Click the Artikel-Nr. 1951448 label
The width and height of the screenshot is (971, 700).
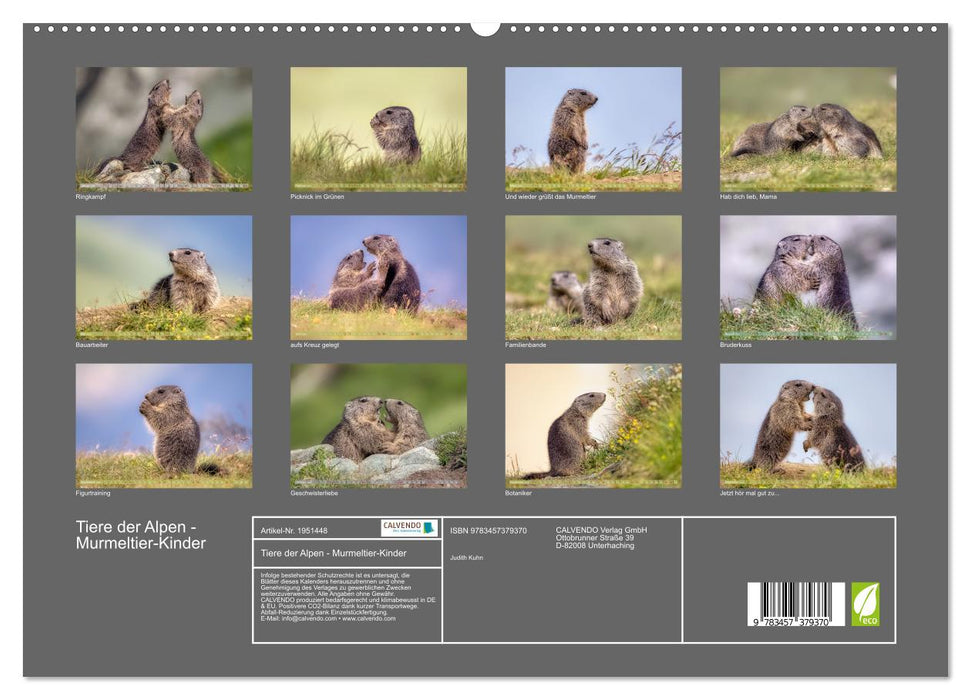pyautogui.click(x=293, y=530)
